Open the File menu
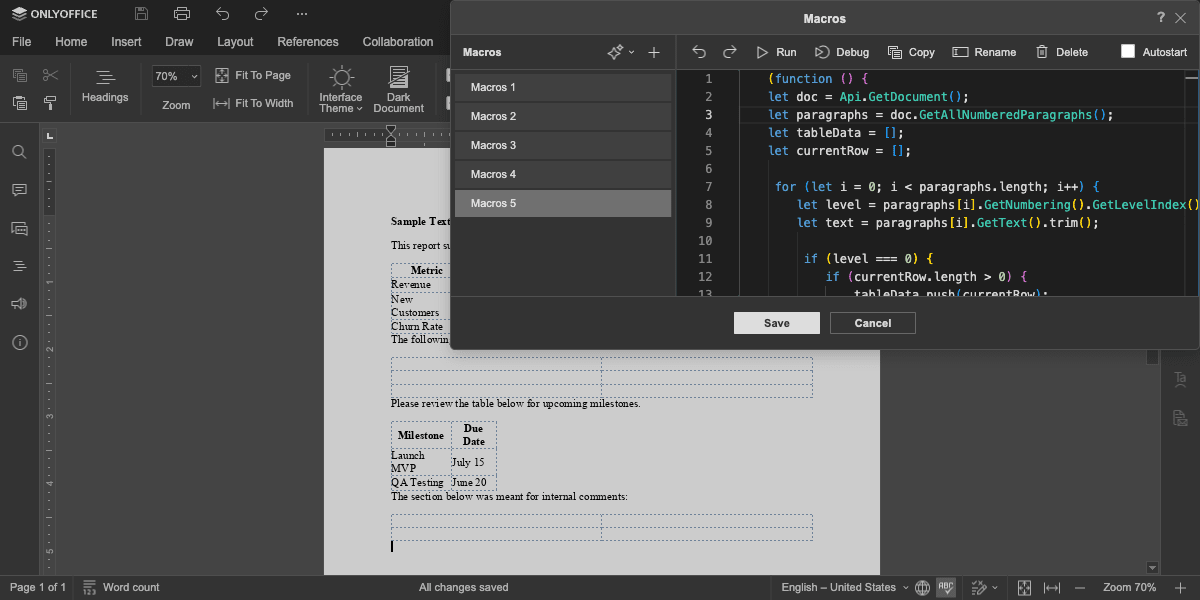This screenshot has width=1200, height=600. coord(22,42)
